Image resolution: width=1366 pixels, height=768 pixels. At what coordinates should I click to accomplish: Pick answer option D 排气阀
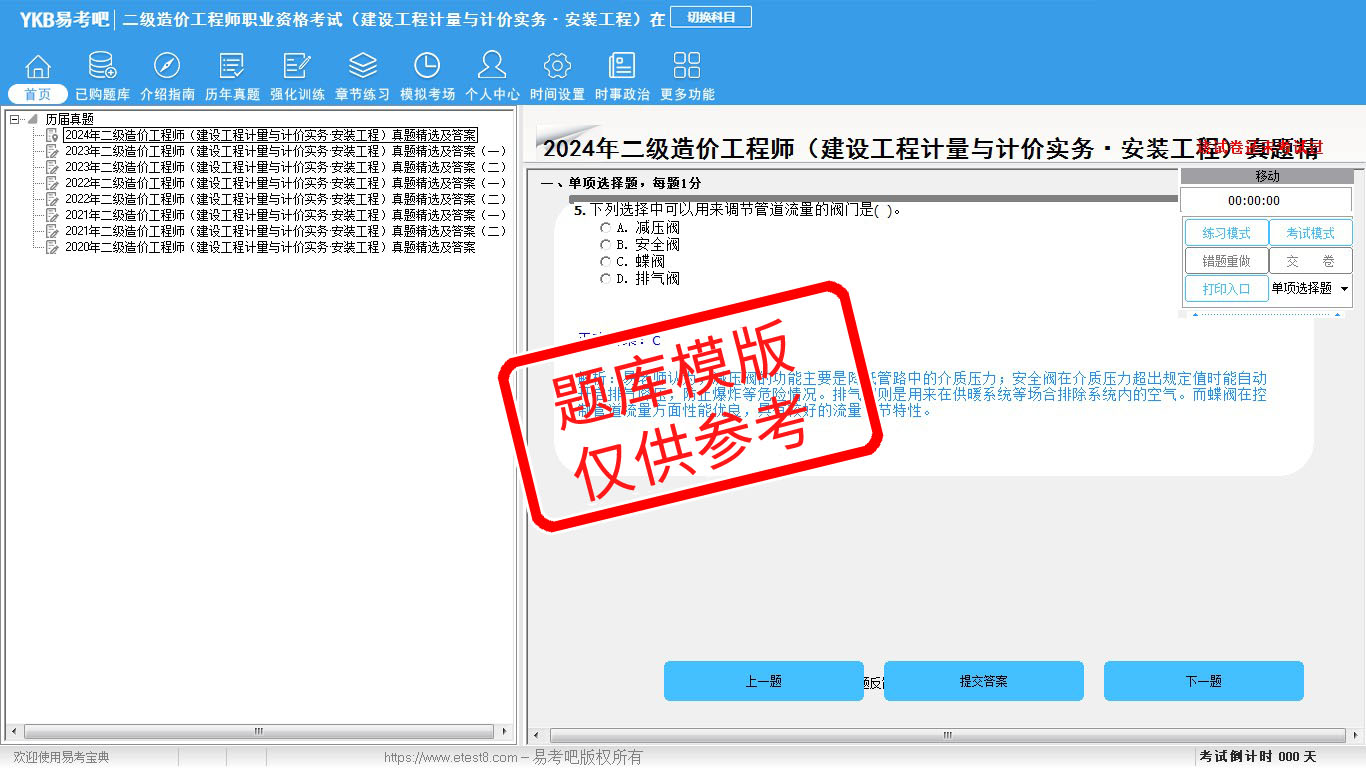pos(606,279)
